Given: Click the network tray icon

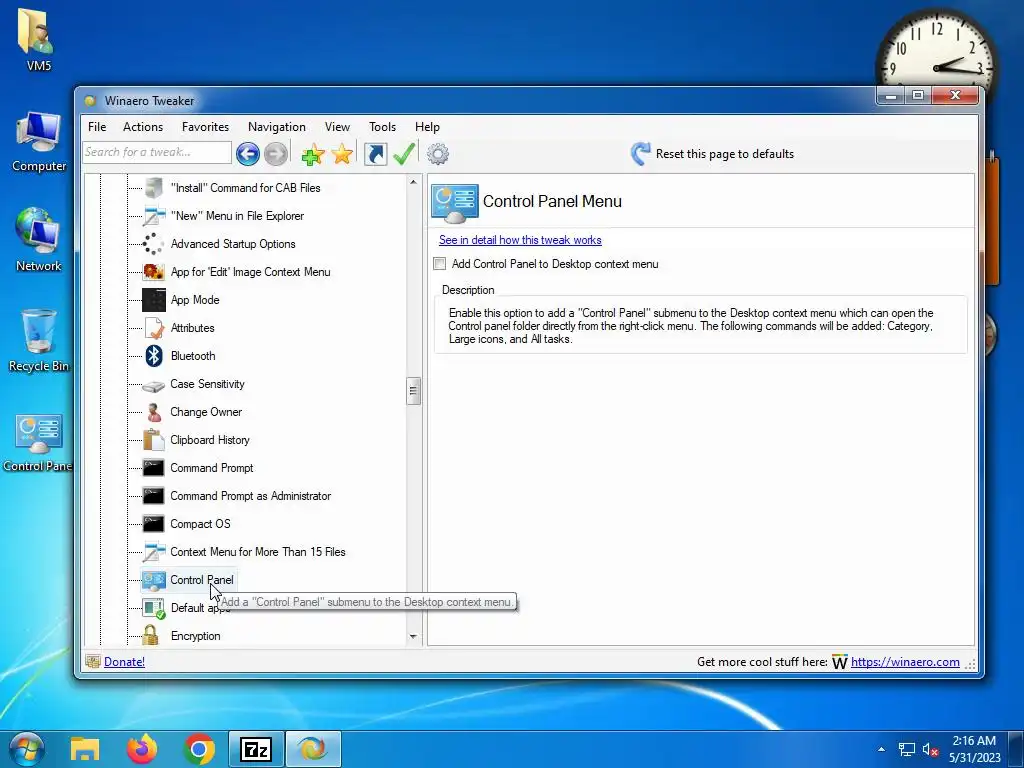Looking at the screenshot, I should coord(906,750).
